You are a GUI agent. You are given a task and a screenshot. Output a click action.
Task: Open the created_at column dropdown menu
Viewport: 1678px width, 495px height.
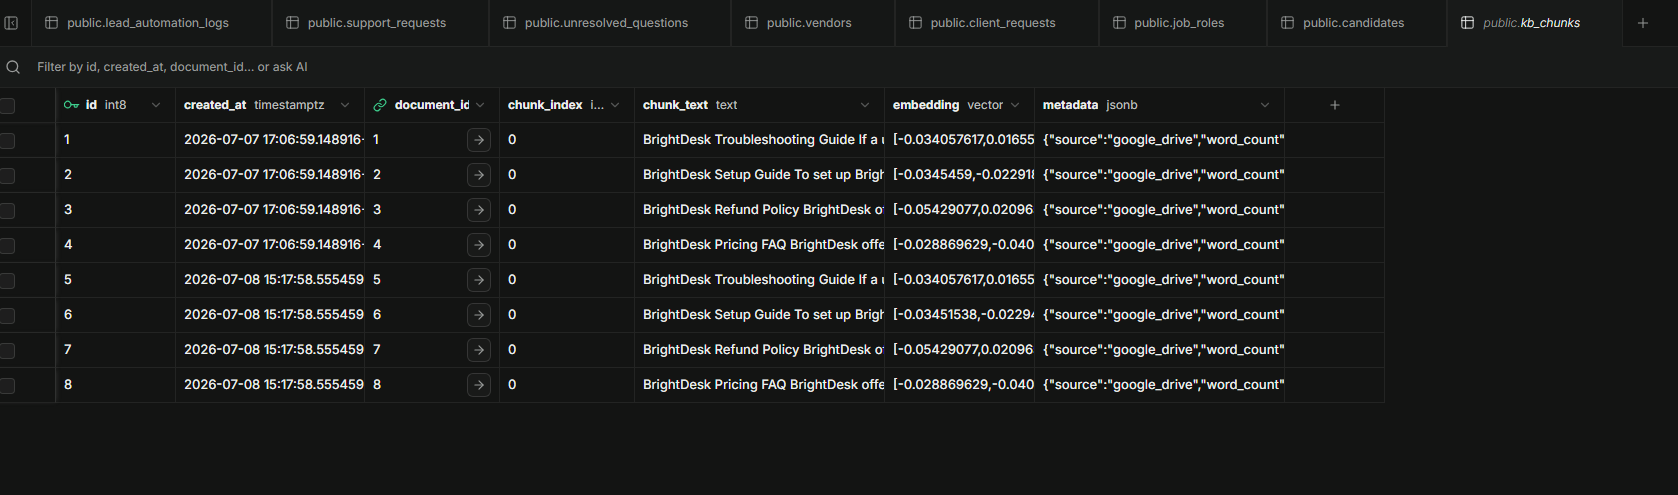pyautogui.click(x=345, y=105)
